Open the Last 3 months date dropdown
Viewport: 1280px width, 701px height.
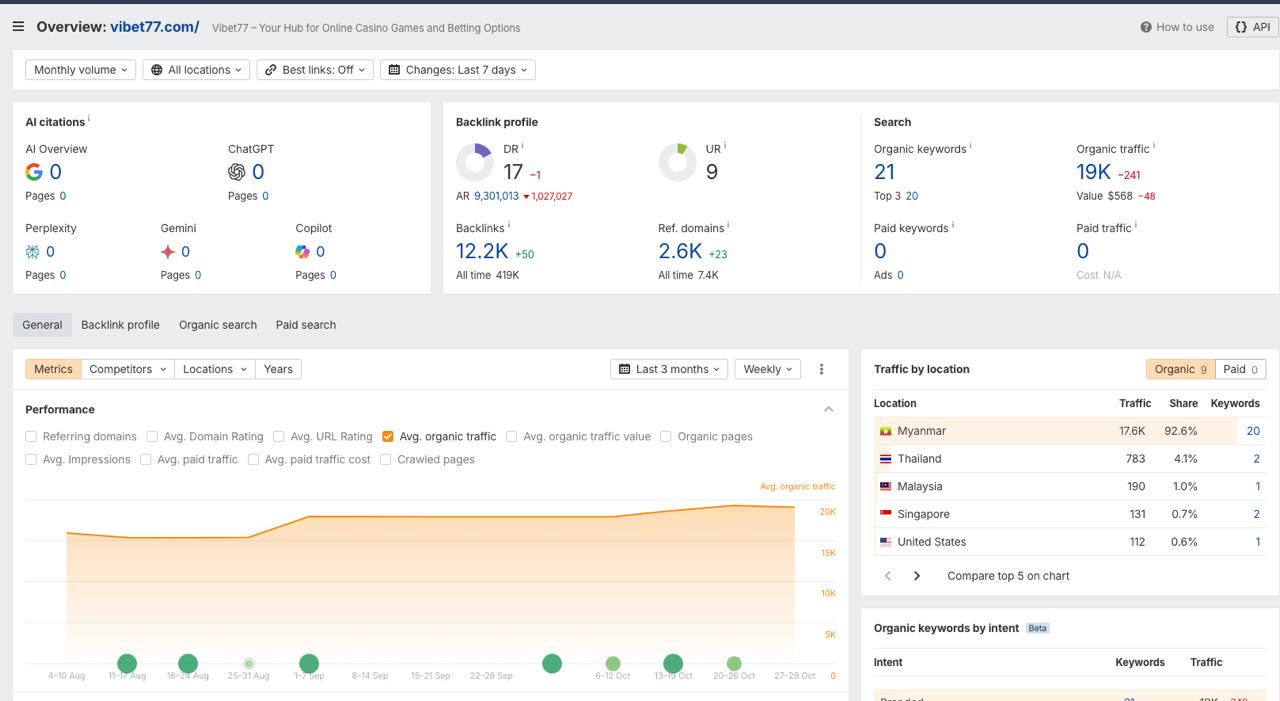click(669, 369)
